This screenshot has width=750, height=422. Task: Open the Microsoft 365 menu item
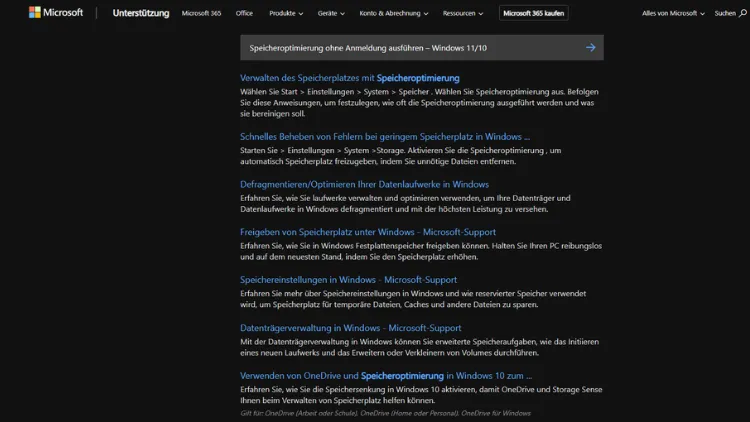201,13
